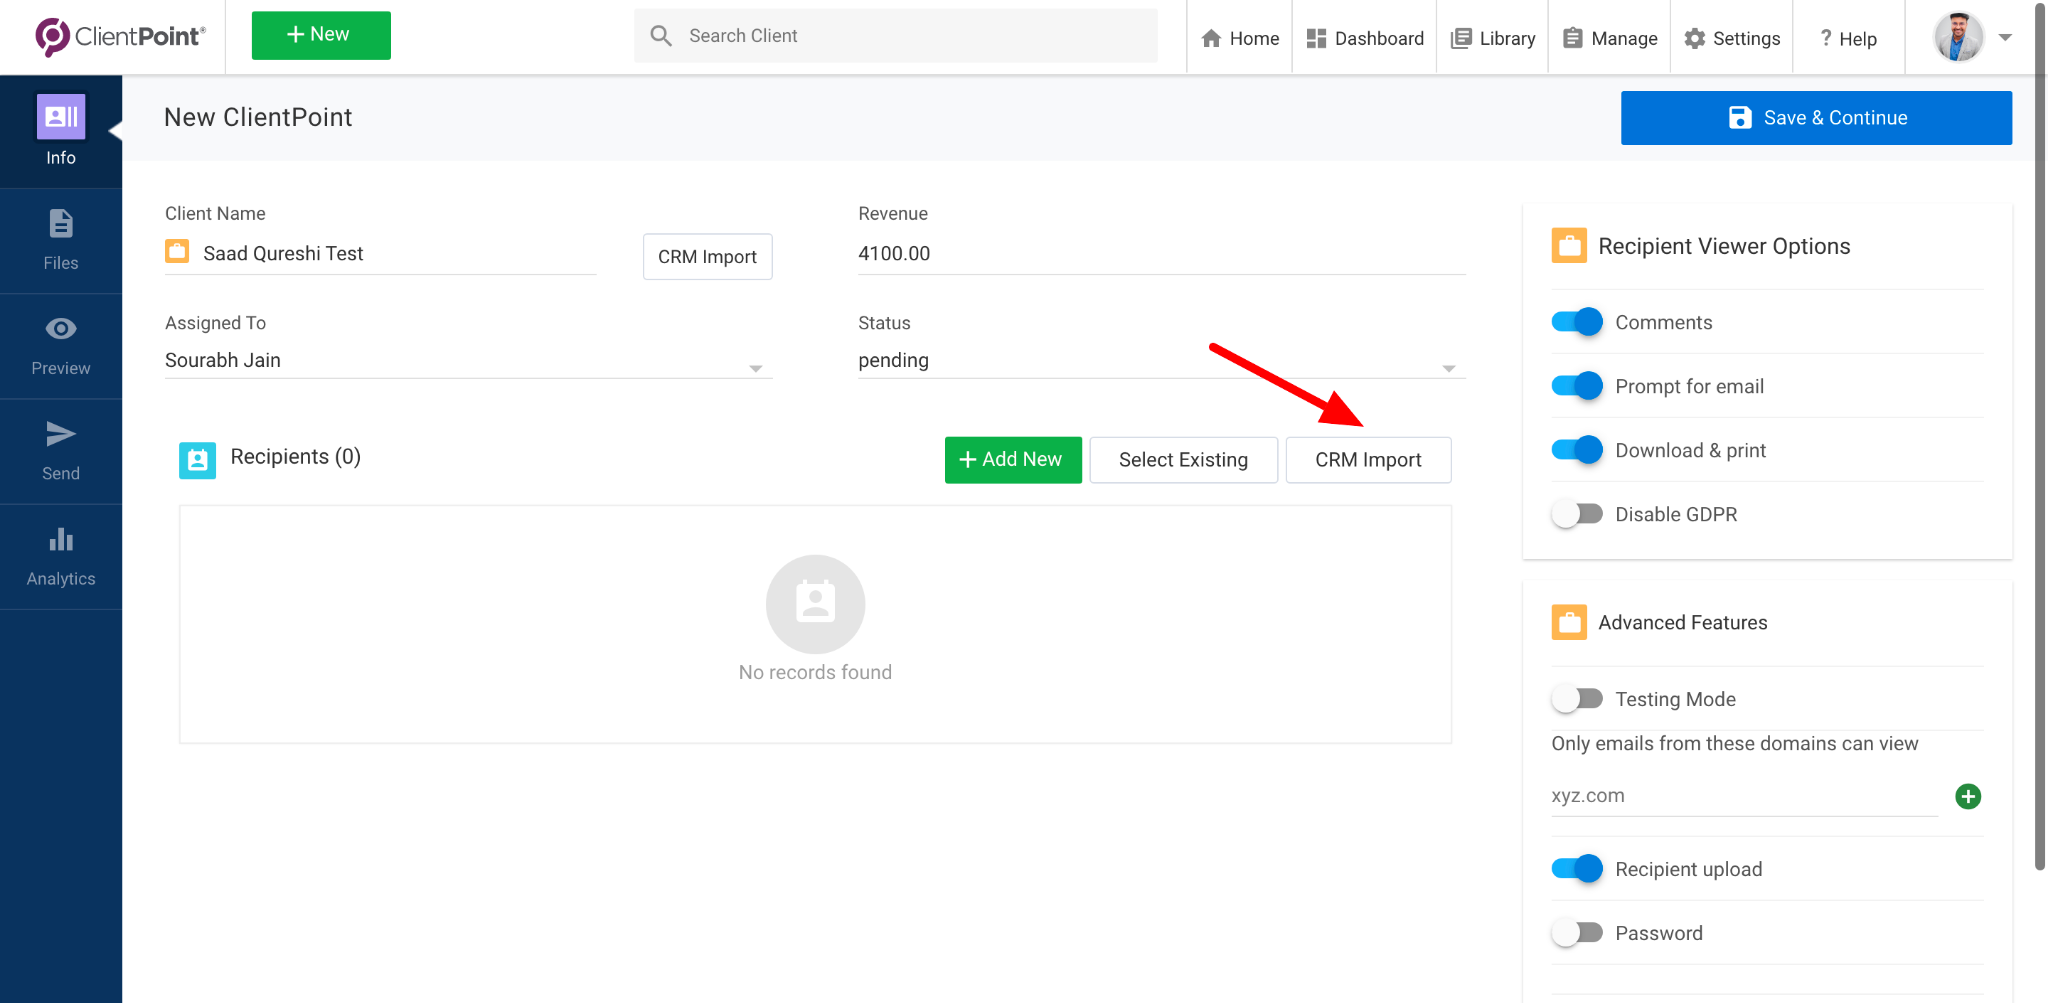This screenshot has height=1003, width=2048.
Task: Toggle Download & print switch
Action: (x=1577, y=450)
